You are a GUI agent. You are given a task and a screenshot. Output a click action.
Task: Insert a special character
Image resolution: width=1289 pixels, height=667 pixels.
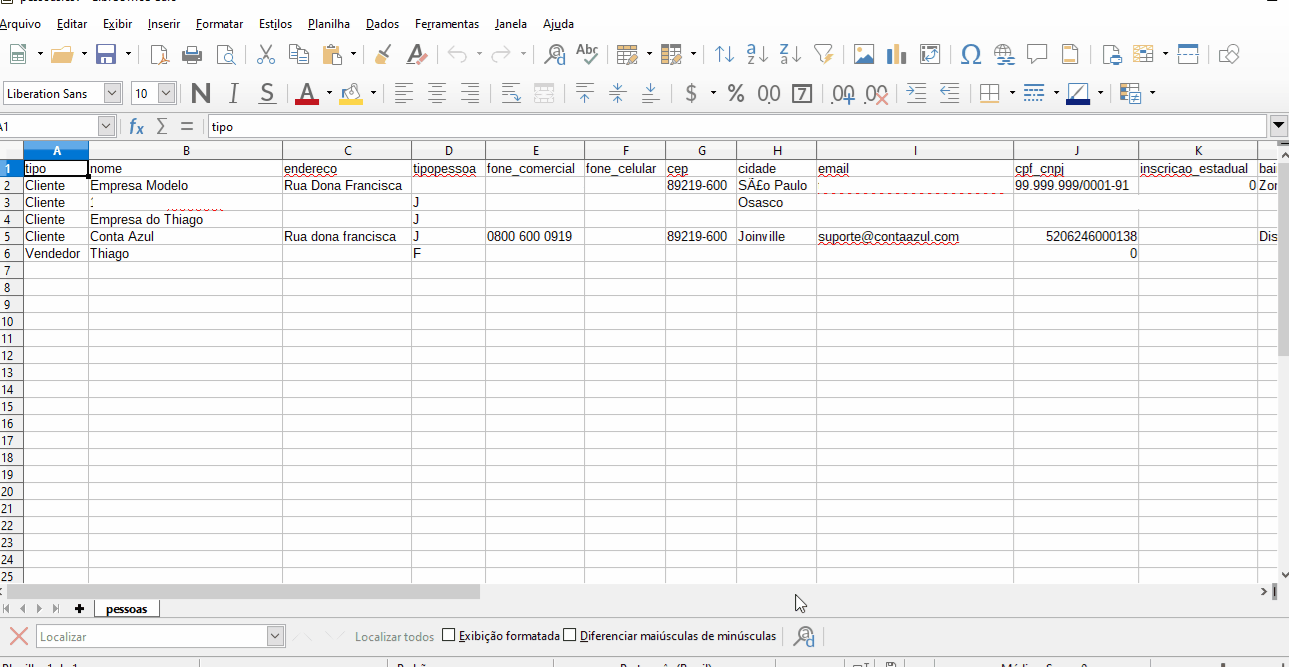[970, 53]
